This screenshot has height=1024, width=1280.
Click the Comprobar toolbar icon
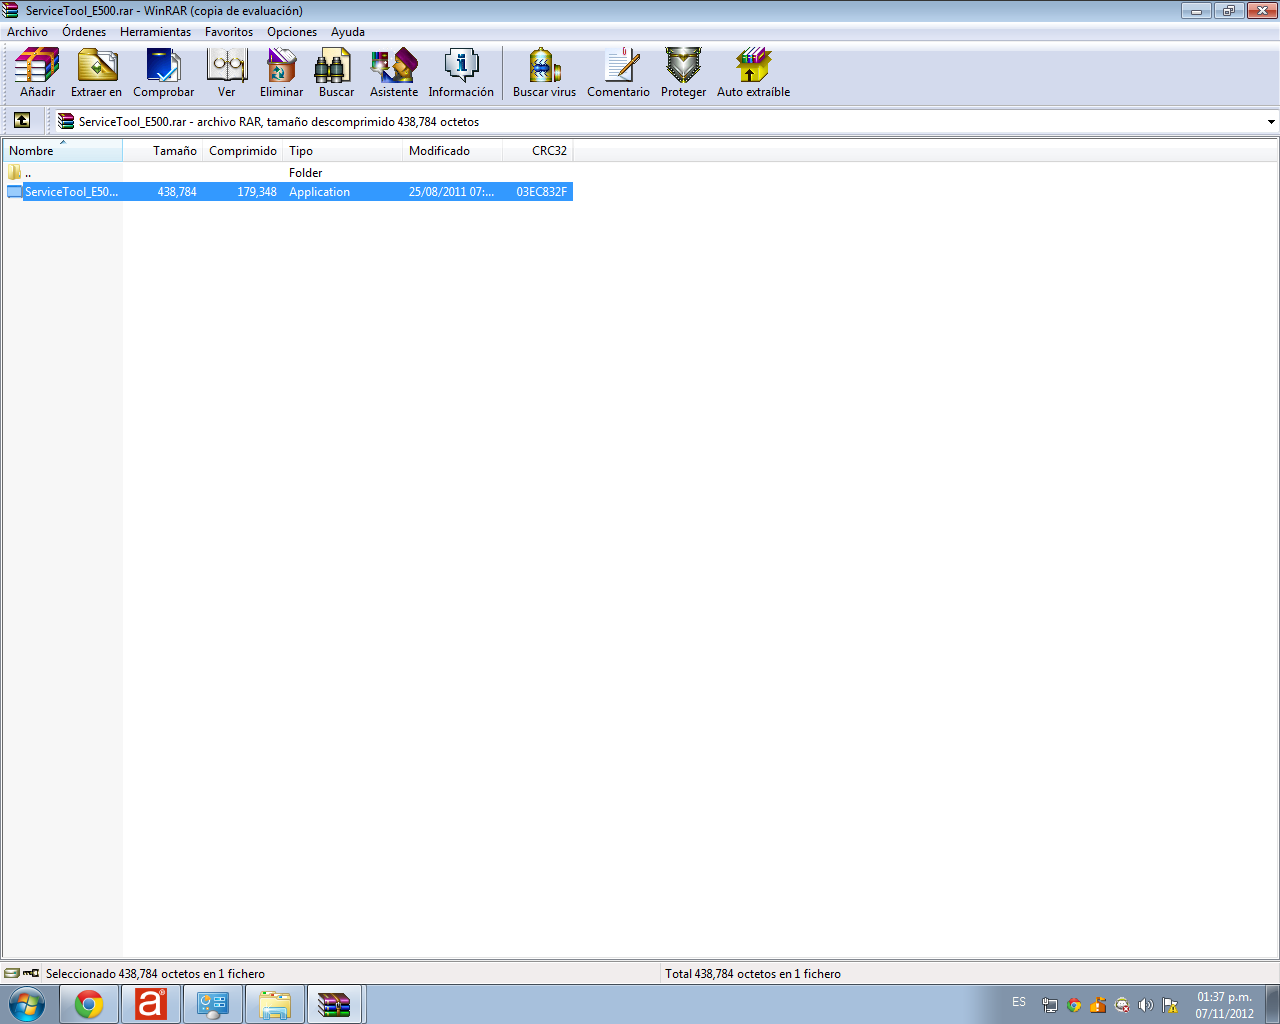pos(163,73)
